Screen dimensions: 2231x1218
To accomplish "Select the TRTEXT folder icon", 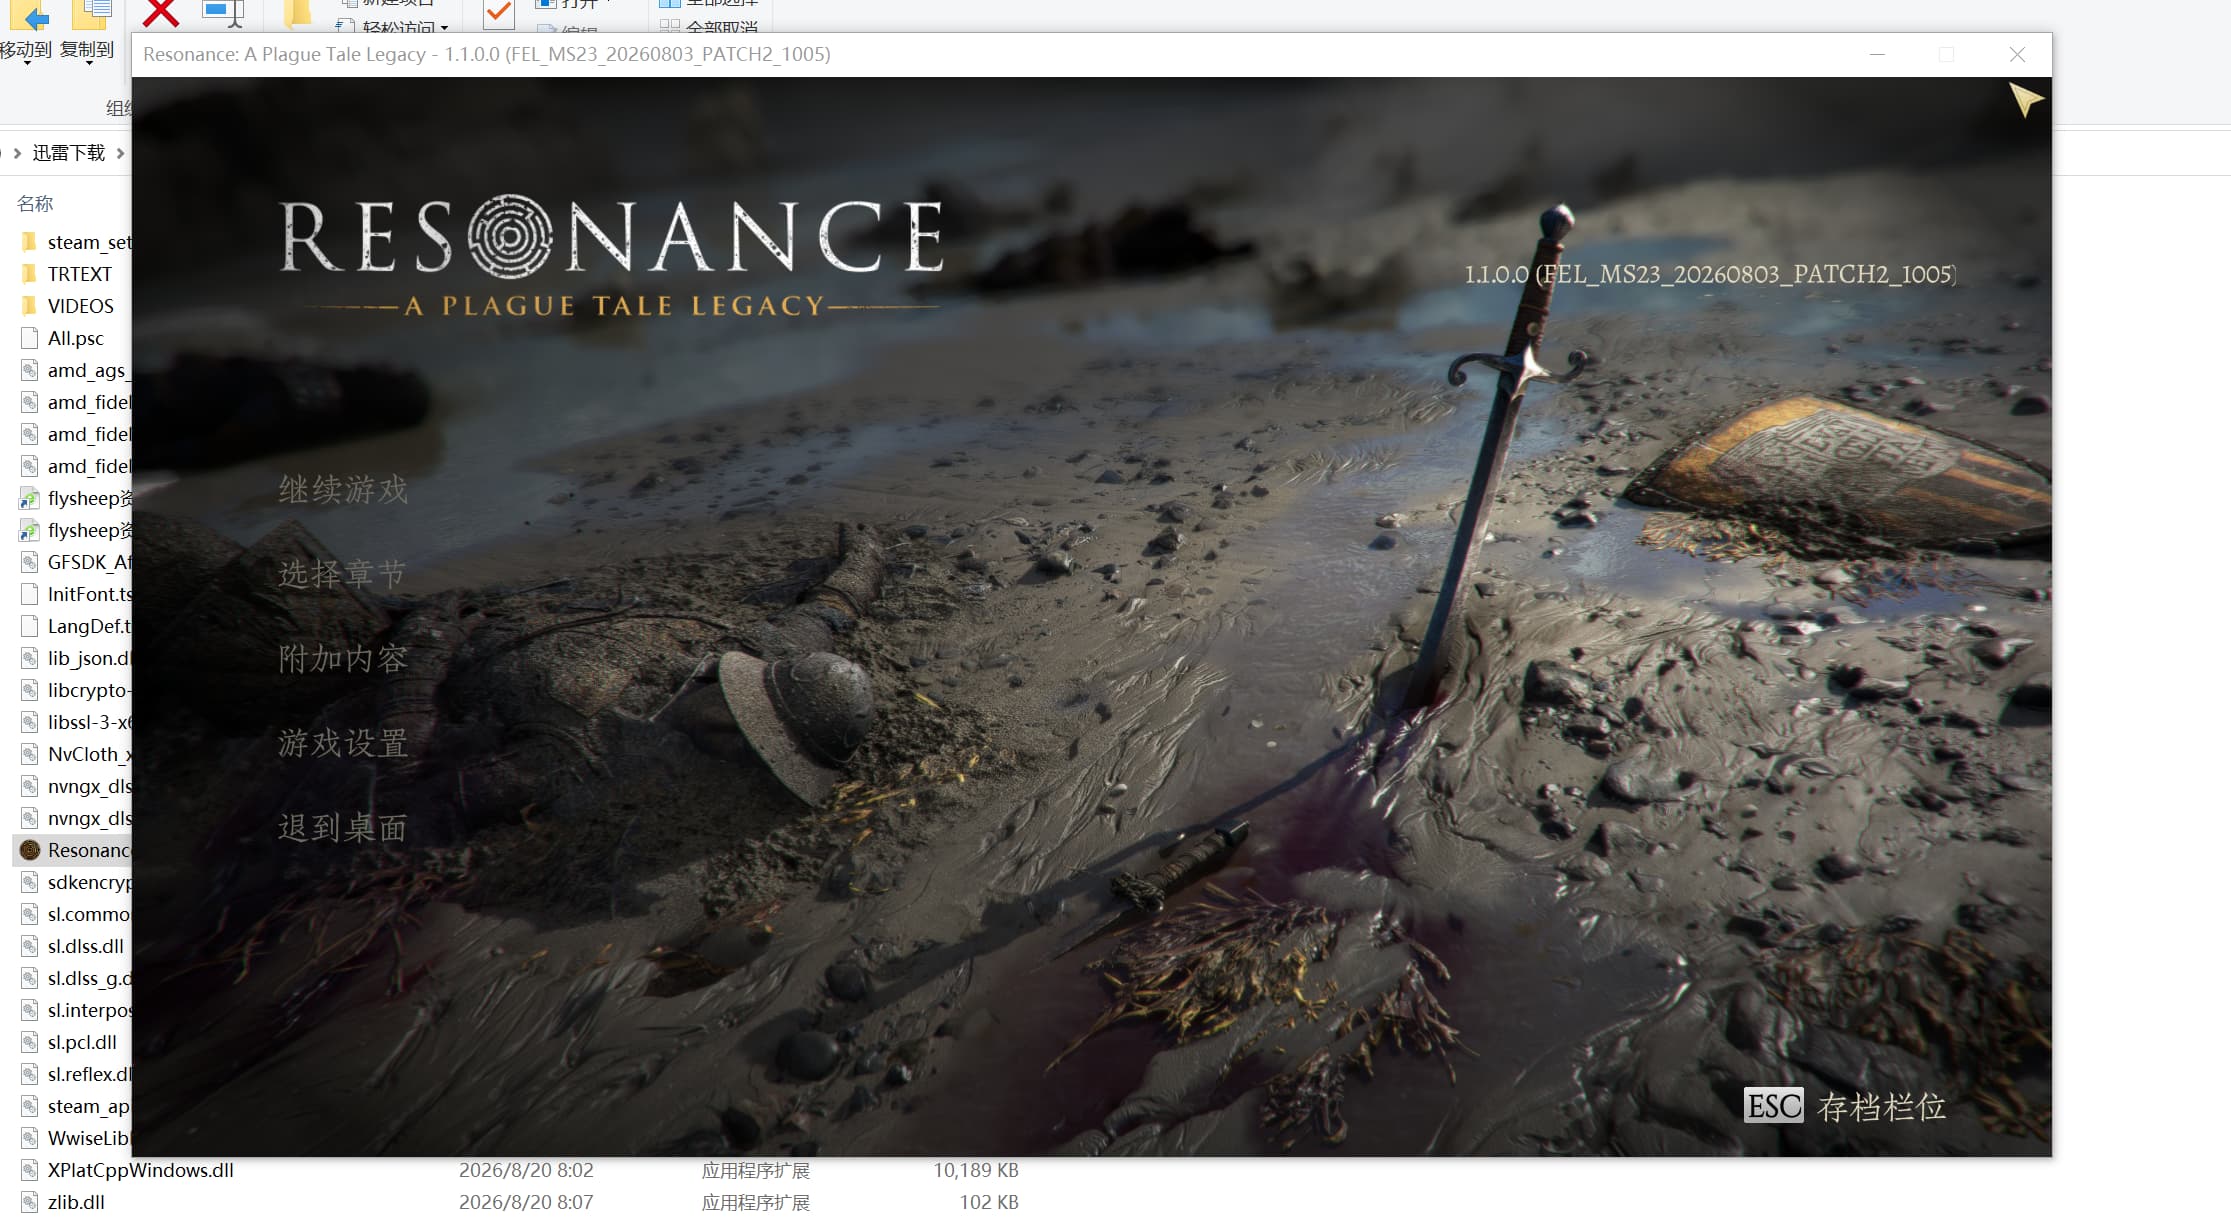I will pyautogui.click(x=29, y=274).
